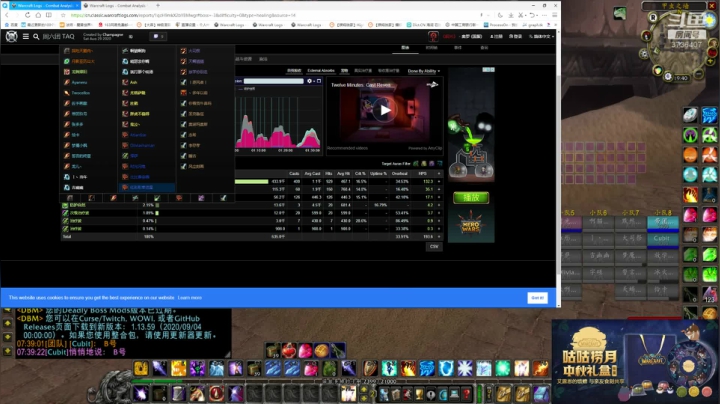Open the chat bubble button in header
The height and width of the screenshot is (404, 720).
pos(158,36)
